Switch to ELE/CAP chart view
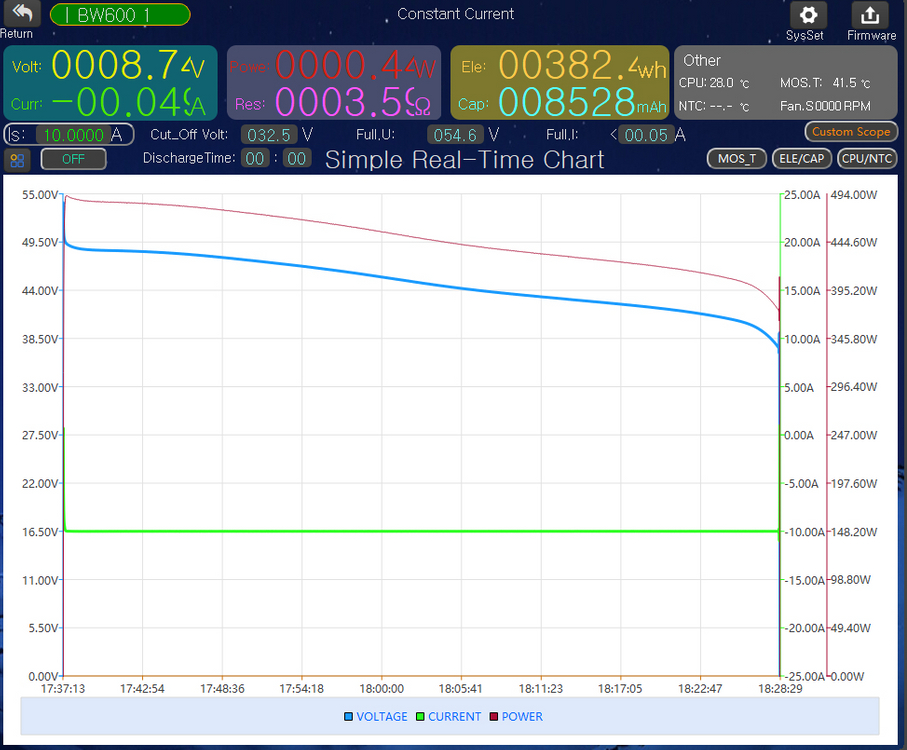 click(802, 158)
